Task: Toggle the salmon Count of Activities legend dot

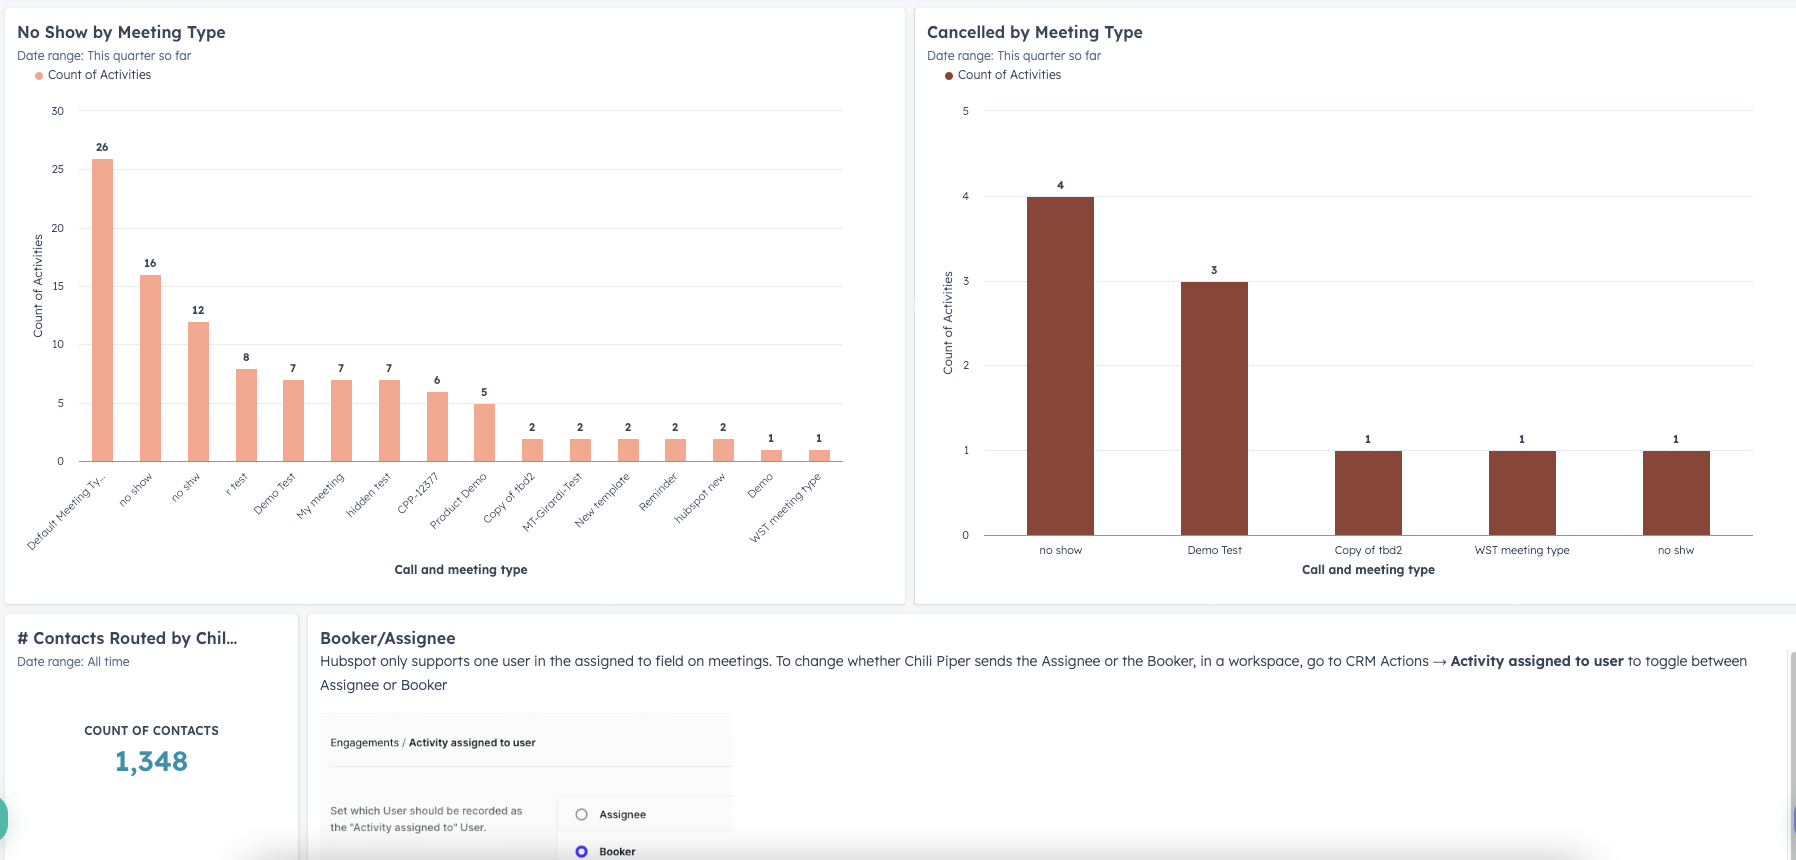Action: (39, 76)
